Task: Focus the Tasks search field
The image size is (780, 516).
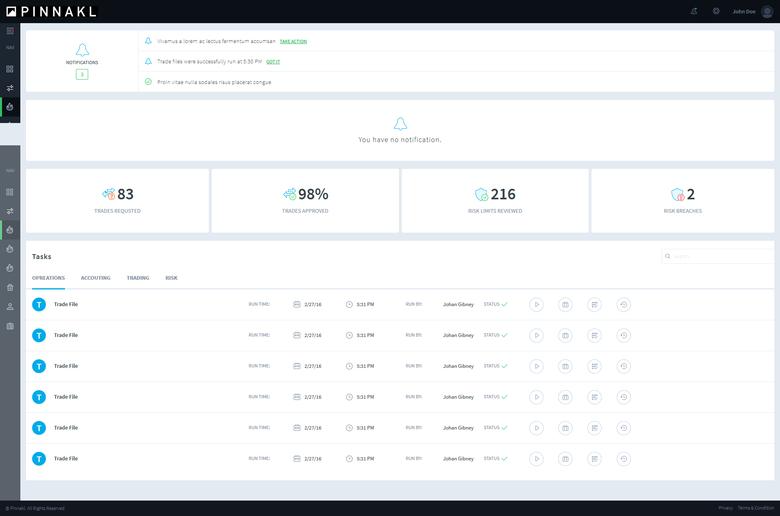Action: 717,256
